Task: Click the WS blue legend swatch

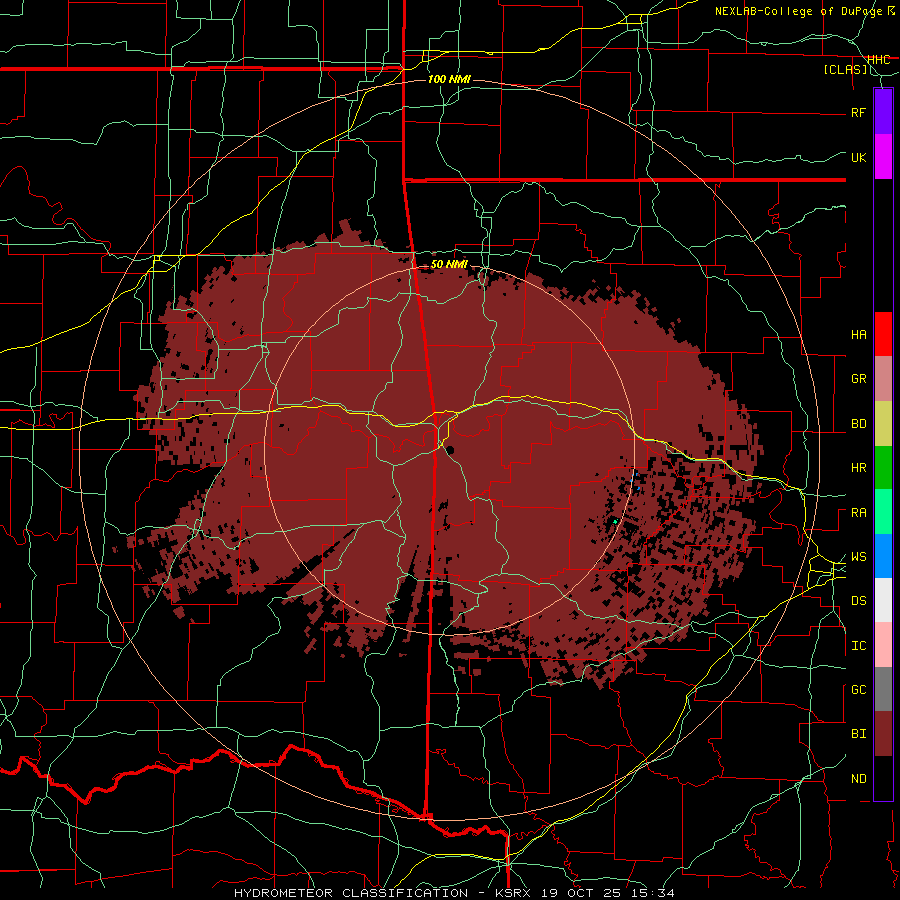Action: point(883,556)
